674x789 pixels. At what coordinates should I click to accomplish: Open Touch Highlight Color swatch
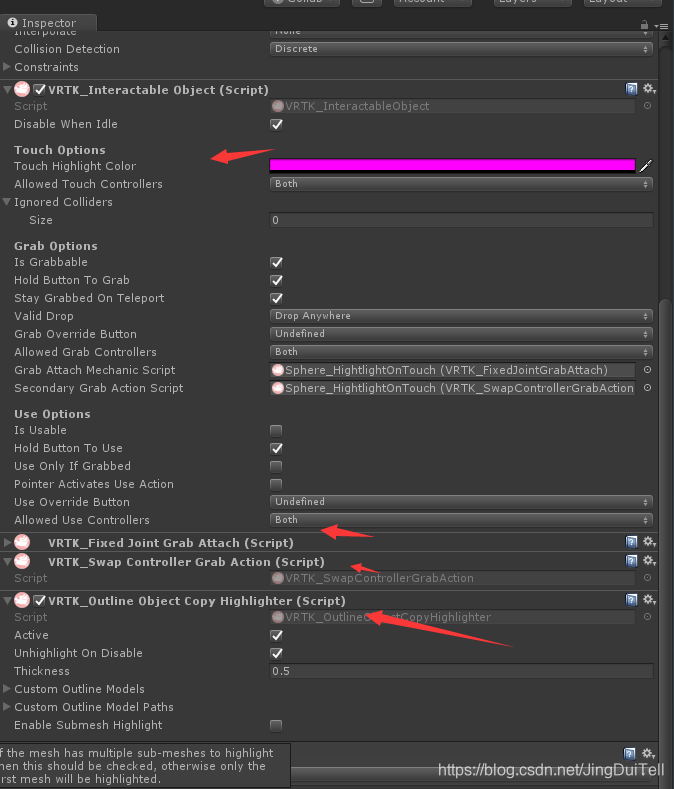[452, 166]
